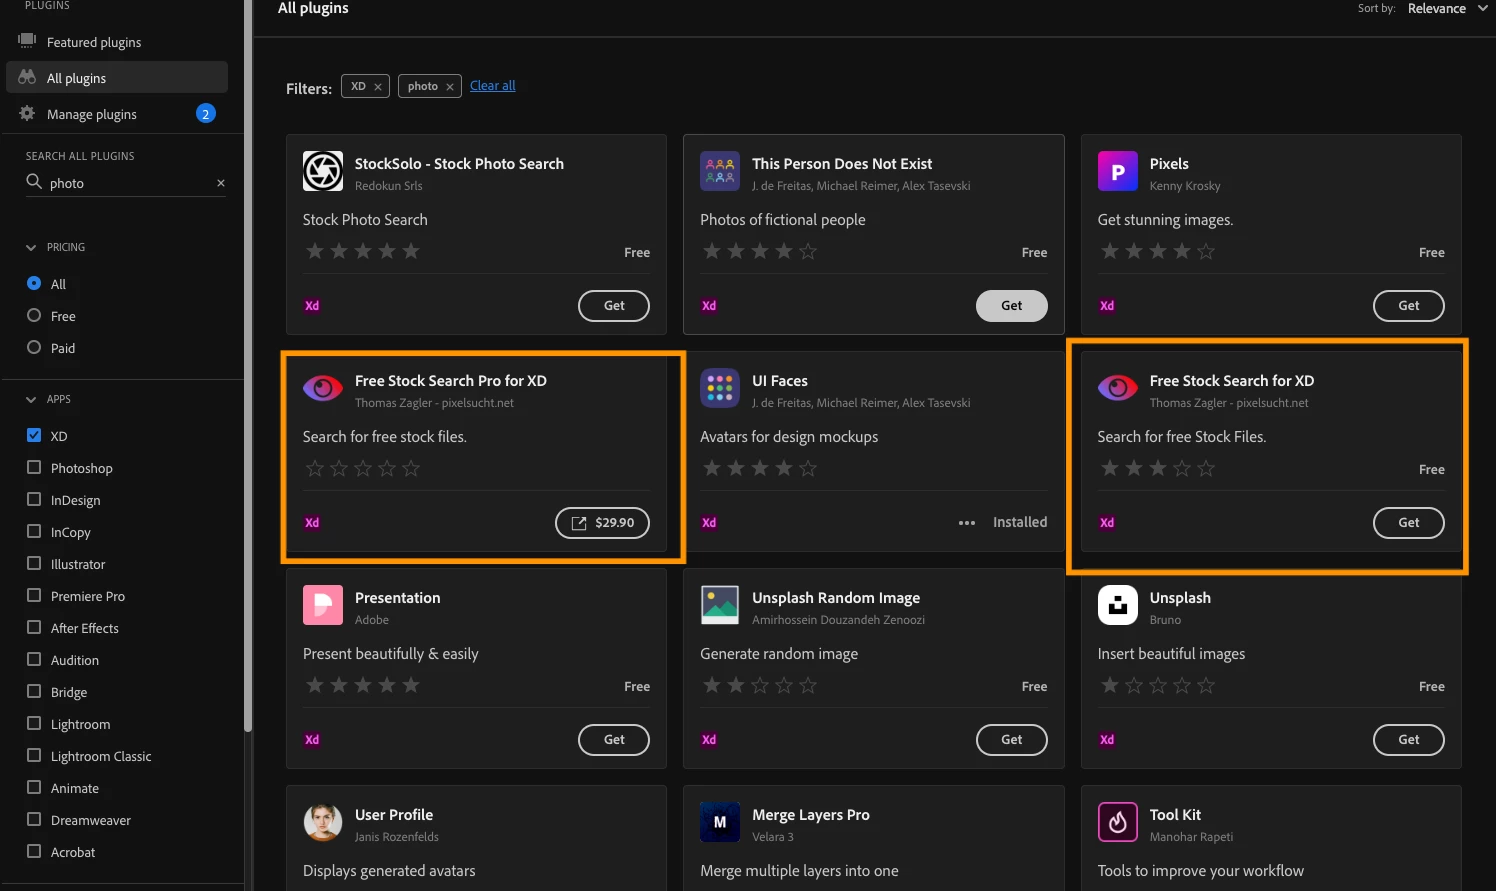Screen dimensions: 1496x891
Task: Collapse the Apps section chevron
Action: click(x=31, y=399)
